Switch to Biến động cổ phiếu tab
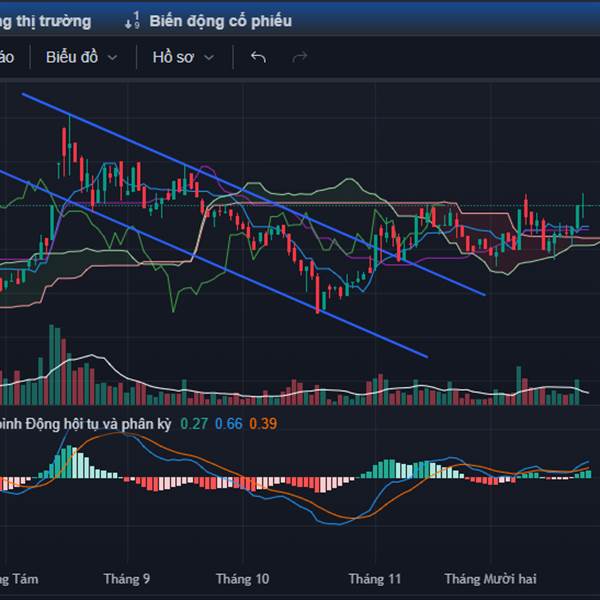 pos(220,20)
